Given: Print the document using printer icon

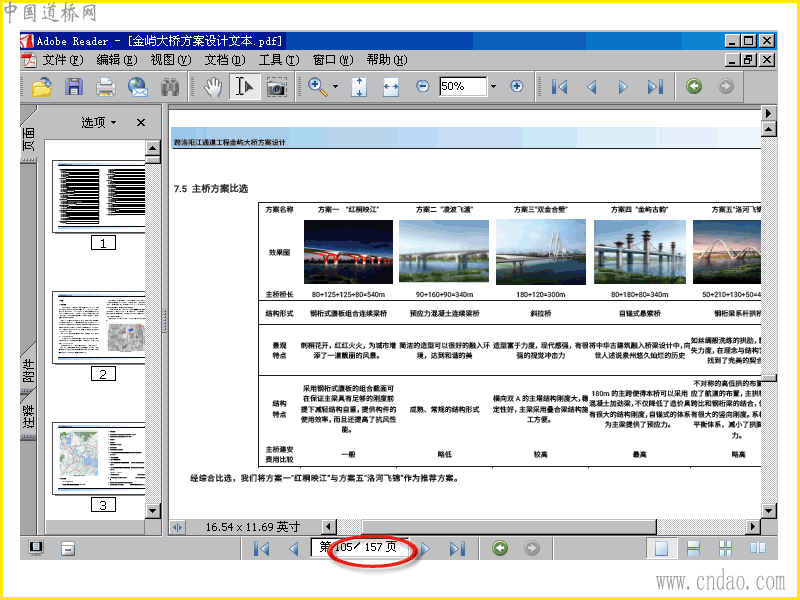Looking at the screenshot, I should 106,87.
